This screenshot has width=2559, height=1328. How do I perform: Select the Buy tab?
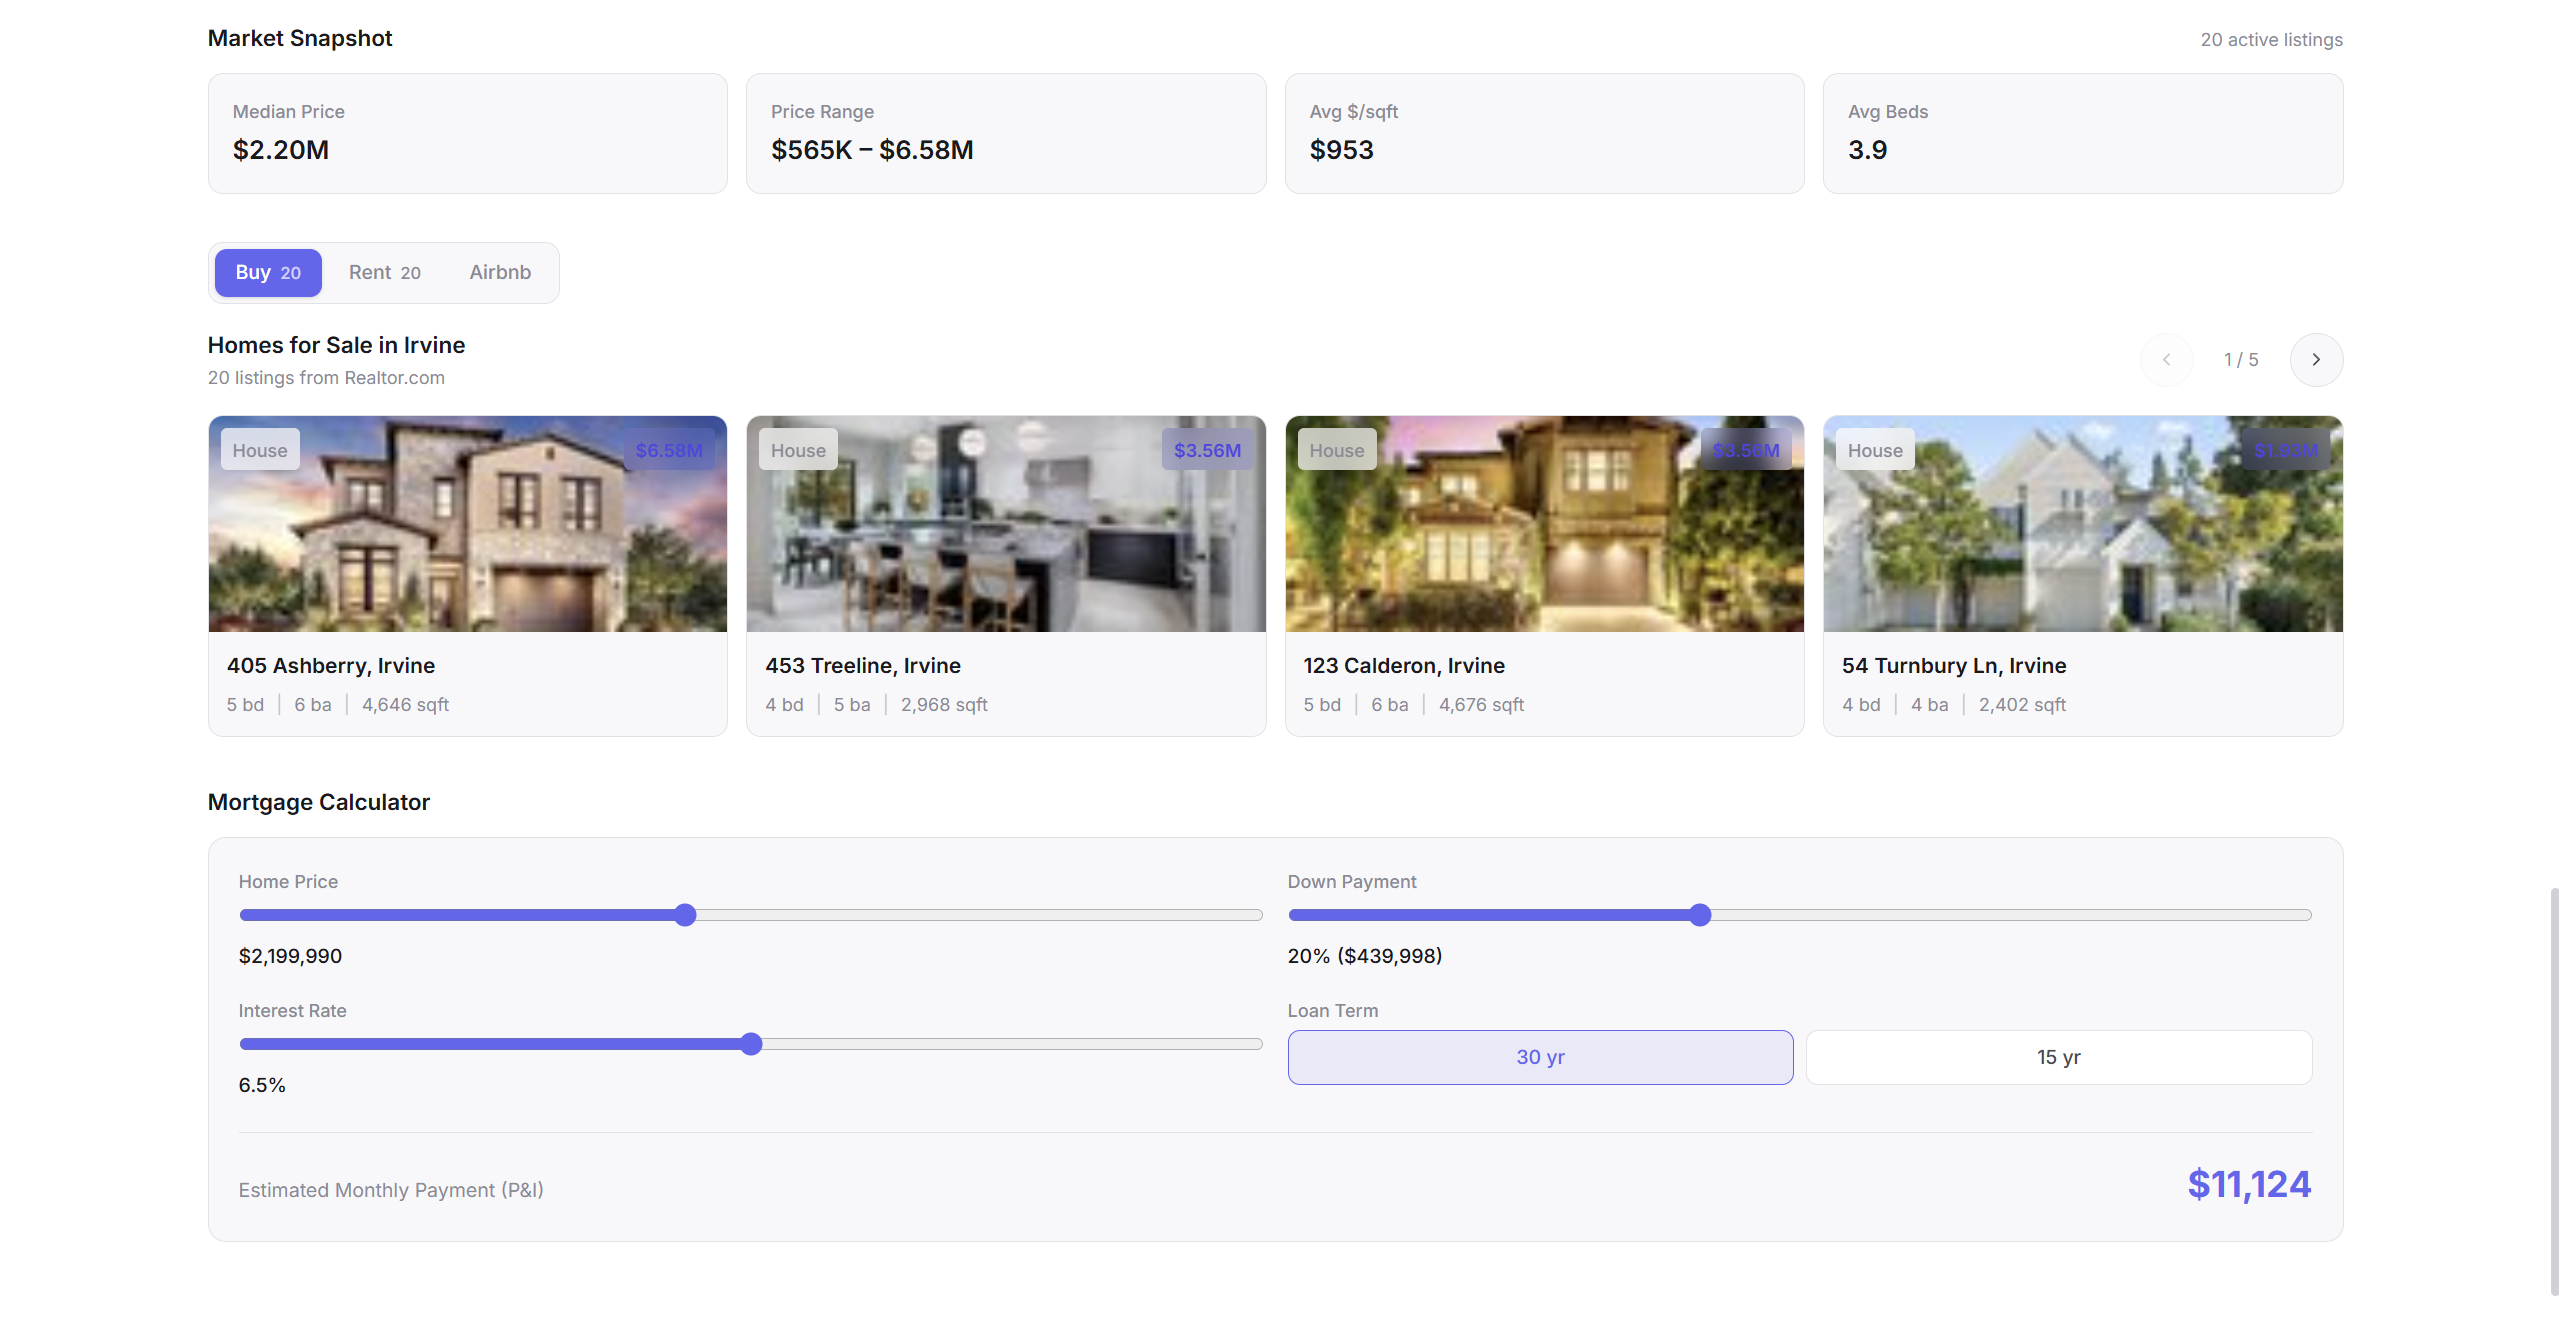[x=268, y=273]
